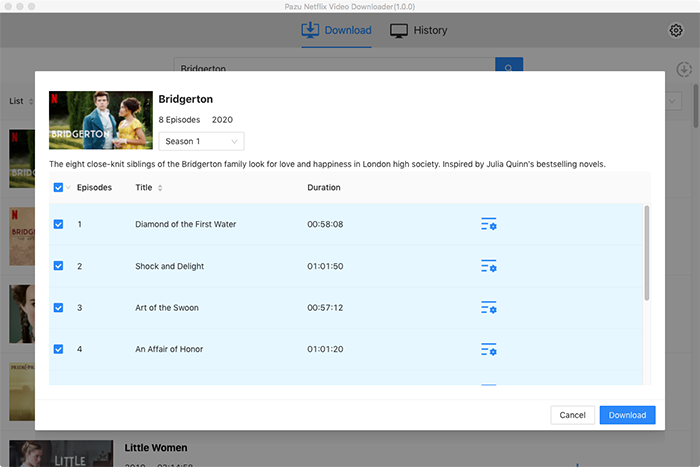Open the List view sort selector
This screenshot has height=467, width=700.
click(x=21, y=101)
